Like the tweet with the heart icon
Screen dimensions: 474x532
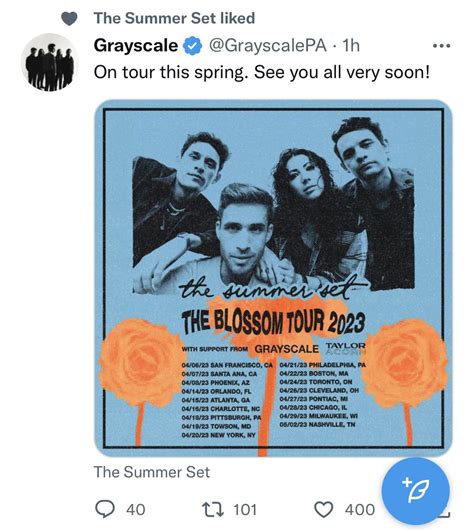324,510
